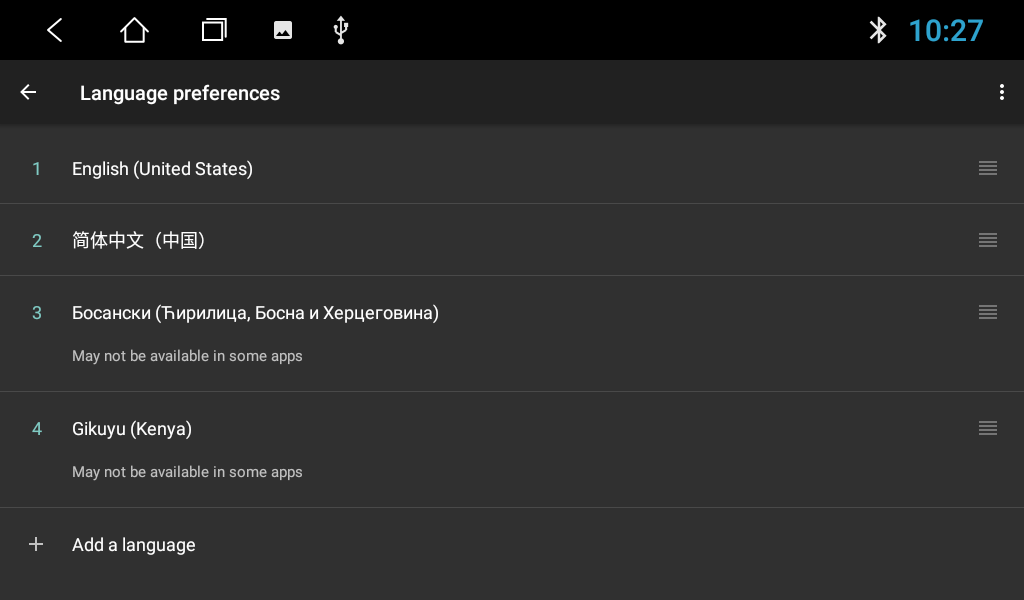Select the Босански language entry
Screen dimensions: 1024x600
tap(255, 313)
